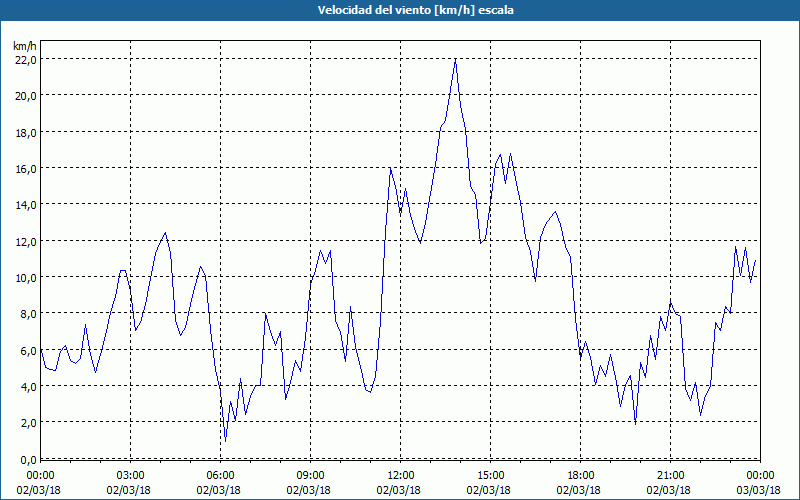
Task: Click the chart title 'Velocidad del viento [km/h] escala'
Action: (x=415, y=10)
